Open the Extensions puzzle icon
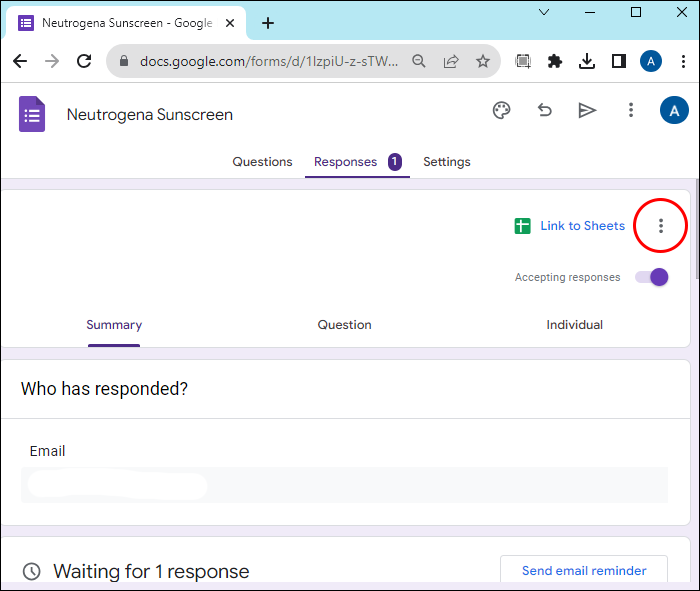Screen dimensions: 700x591 554,61
